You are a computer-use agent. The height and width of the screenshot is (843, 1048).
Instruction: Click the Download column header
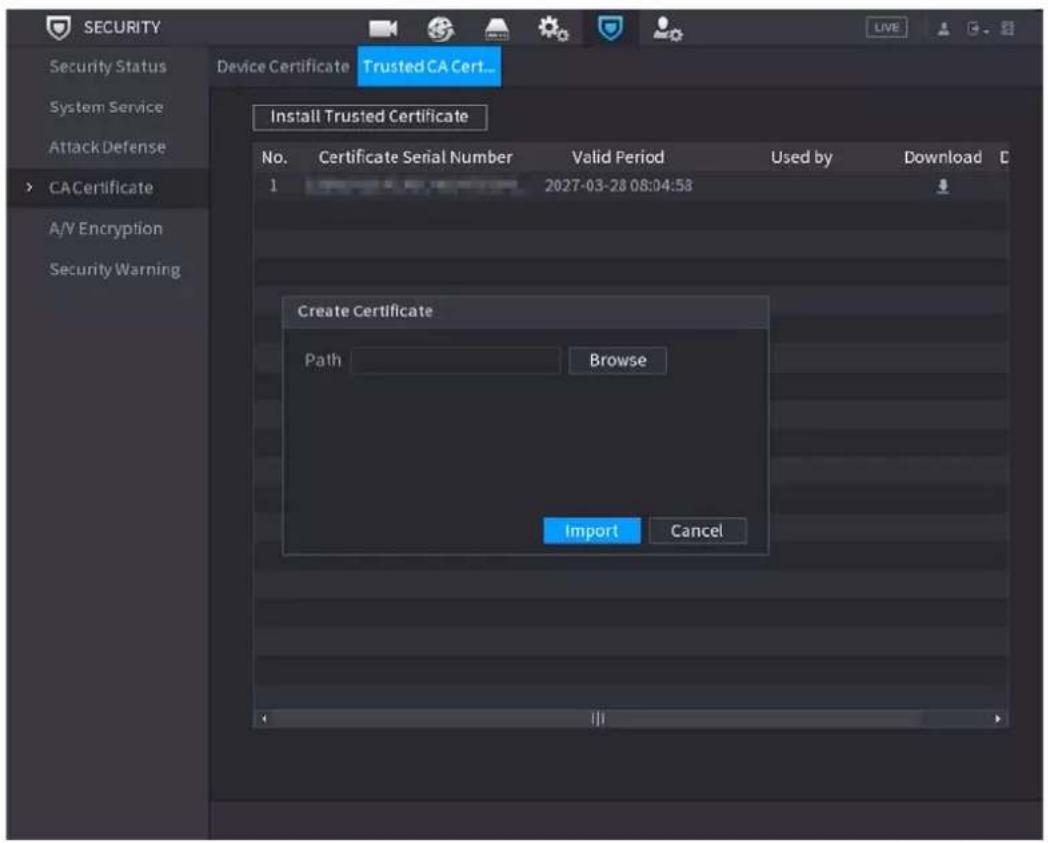[942, 157]
